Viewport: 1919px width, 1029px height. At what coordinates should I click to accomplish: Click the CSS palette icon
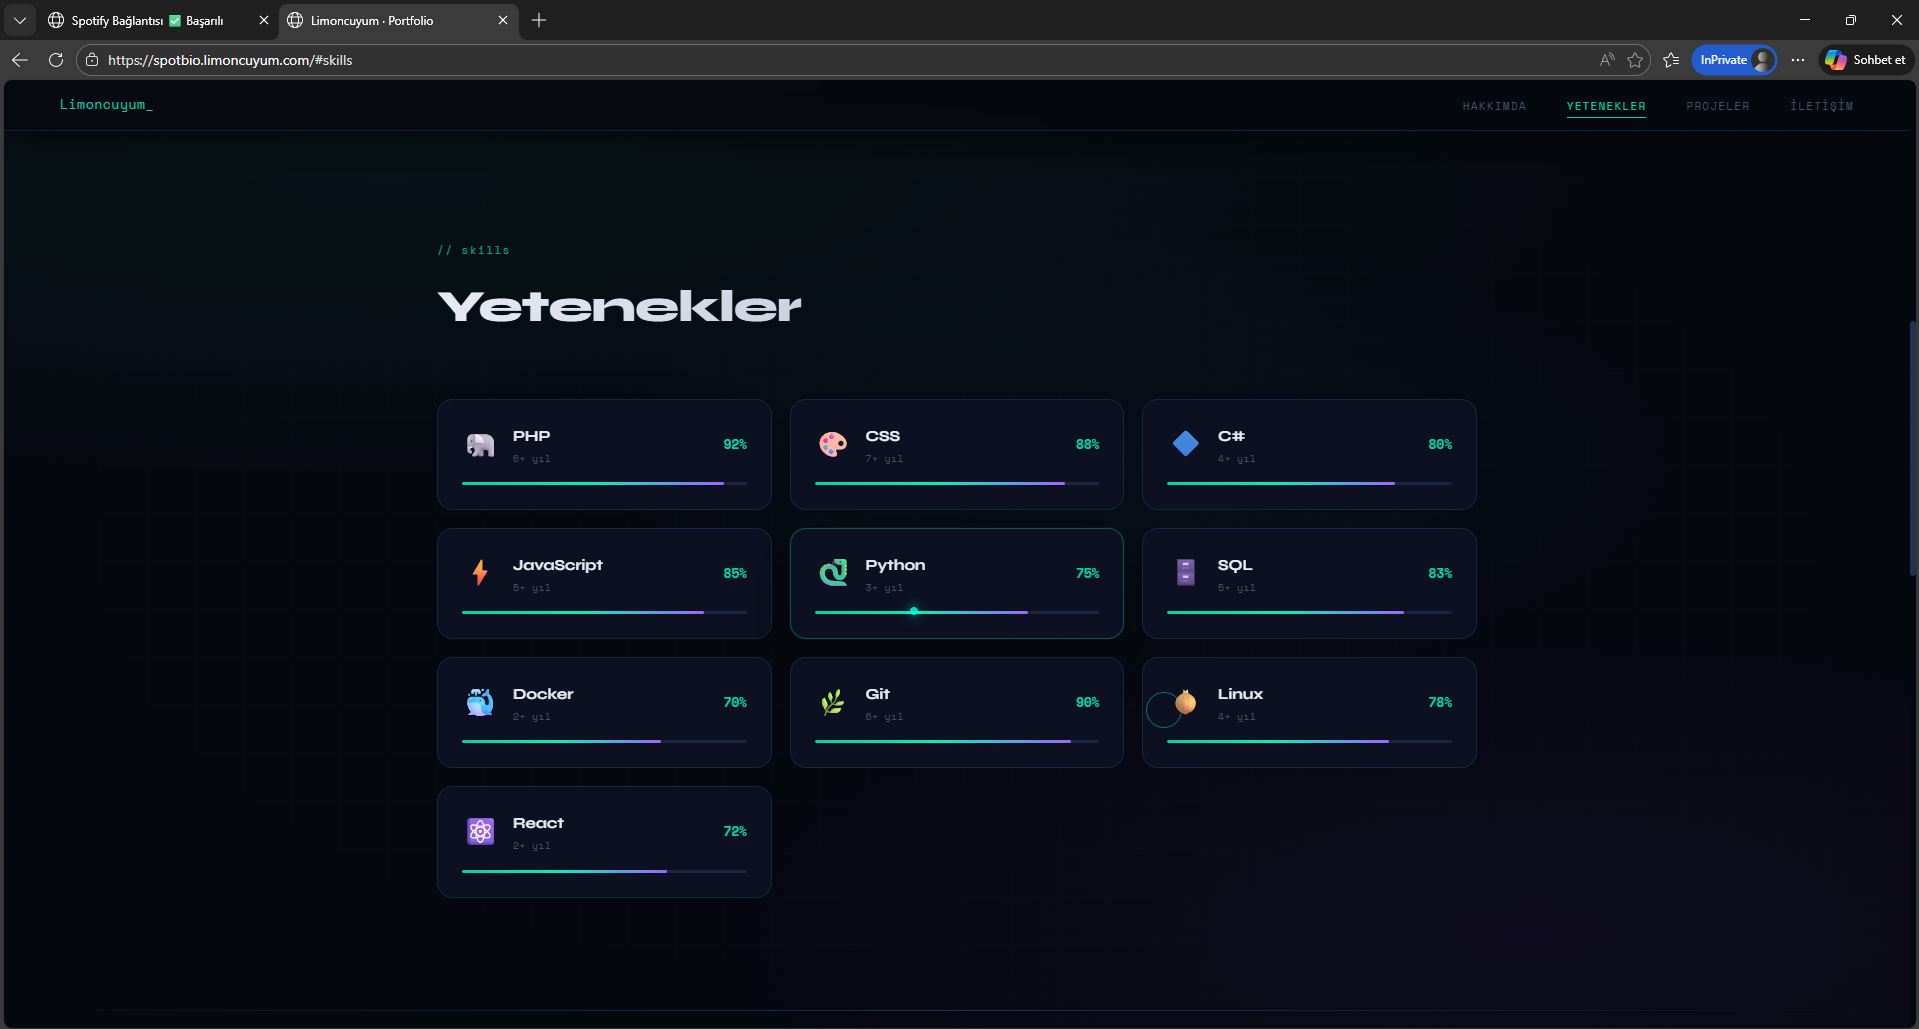[x=832, y=445]
